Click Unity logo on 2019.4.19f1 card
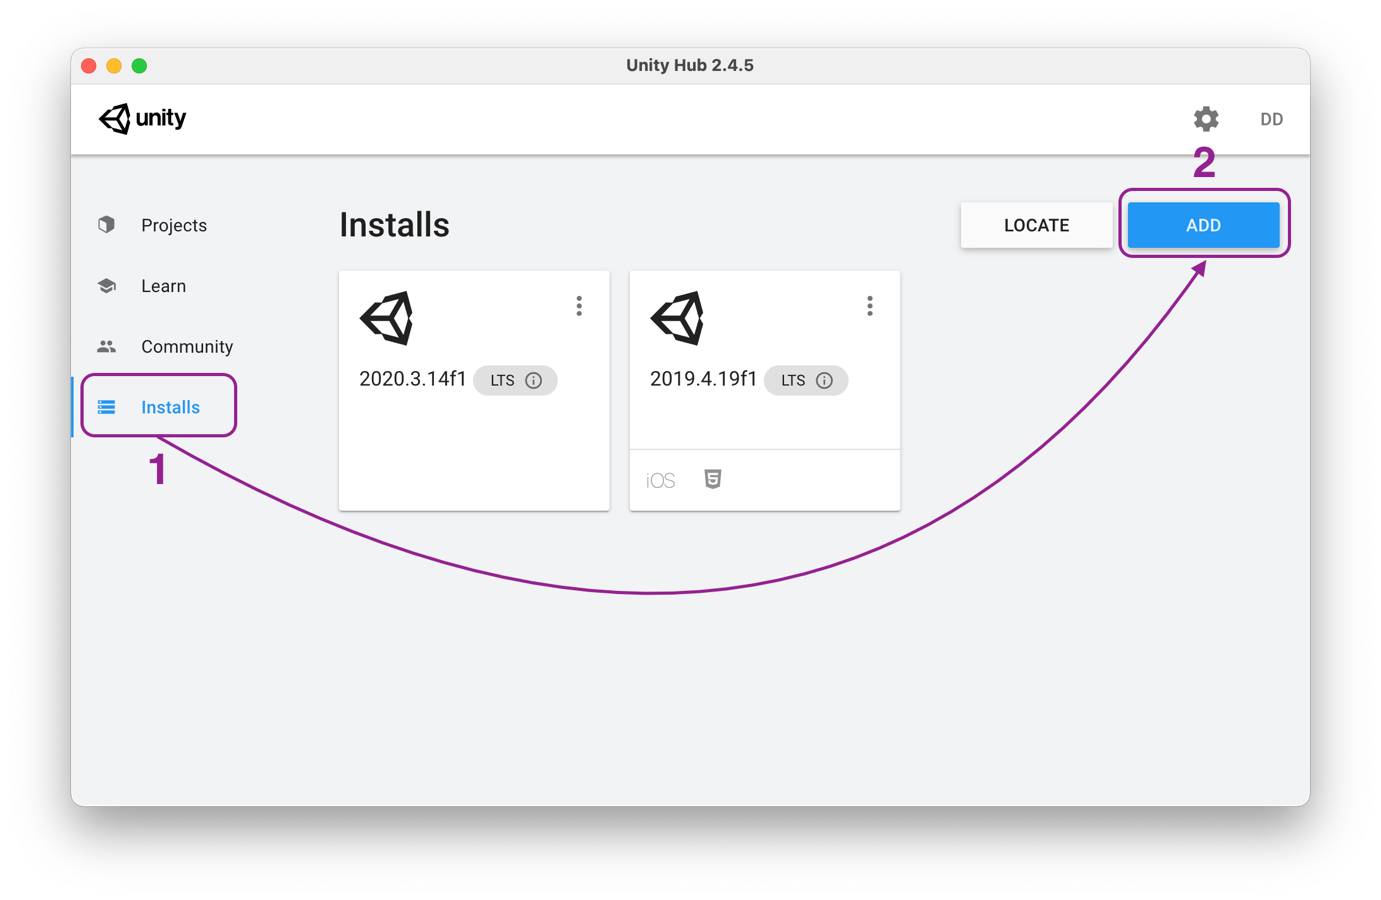 click(x=677, y=318)
